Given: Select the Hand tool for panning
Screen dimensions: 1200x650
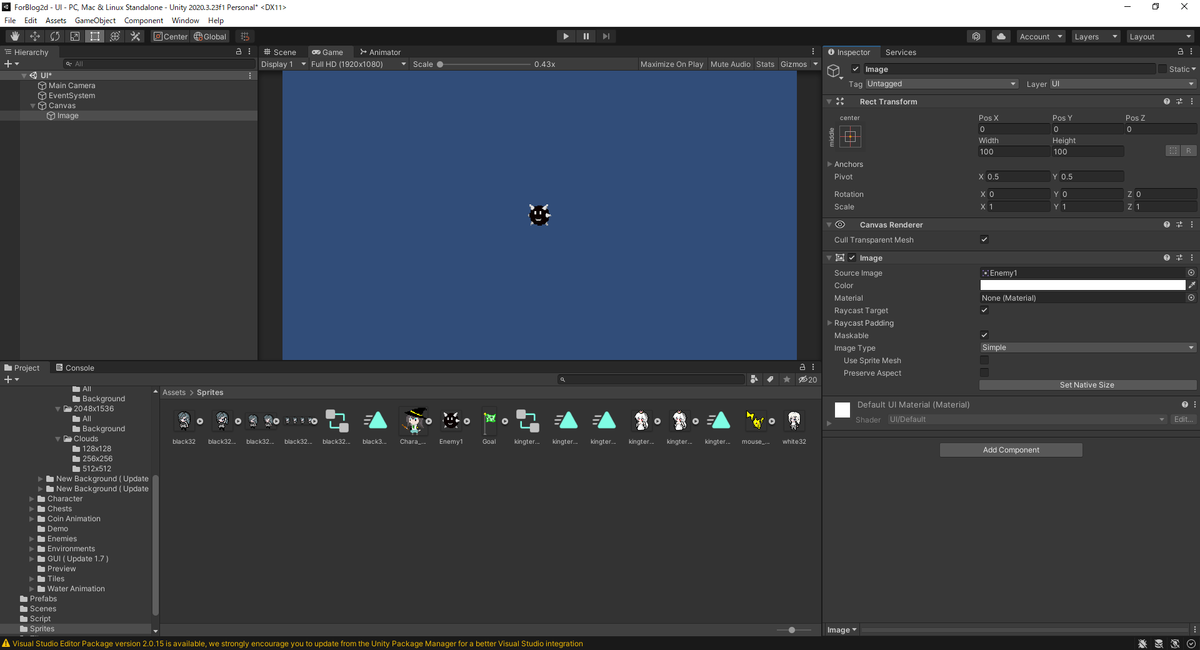Looking at the screenshot, I should [x=14, y=36].
